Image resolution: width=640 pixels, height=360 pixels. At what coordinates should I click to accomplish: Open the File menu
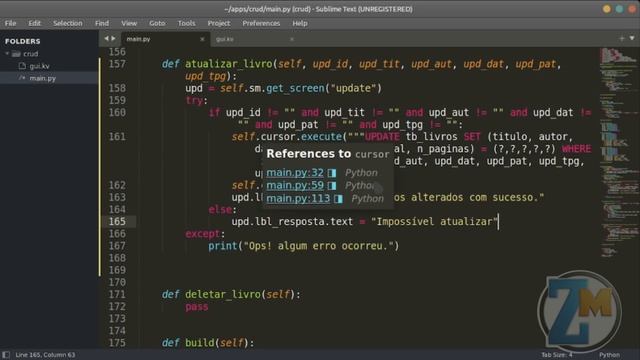tap(11, 23)
